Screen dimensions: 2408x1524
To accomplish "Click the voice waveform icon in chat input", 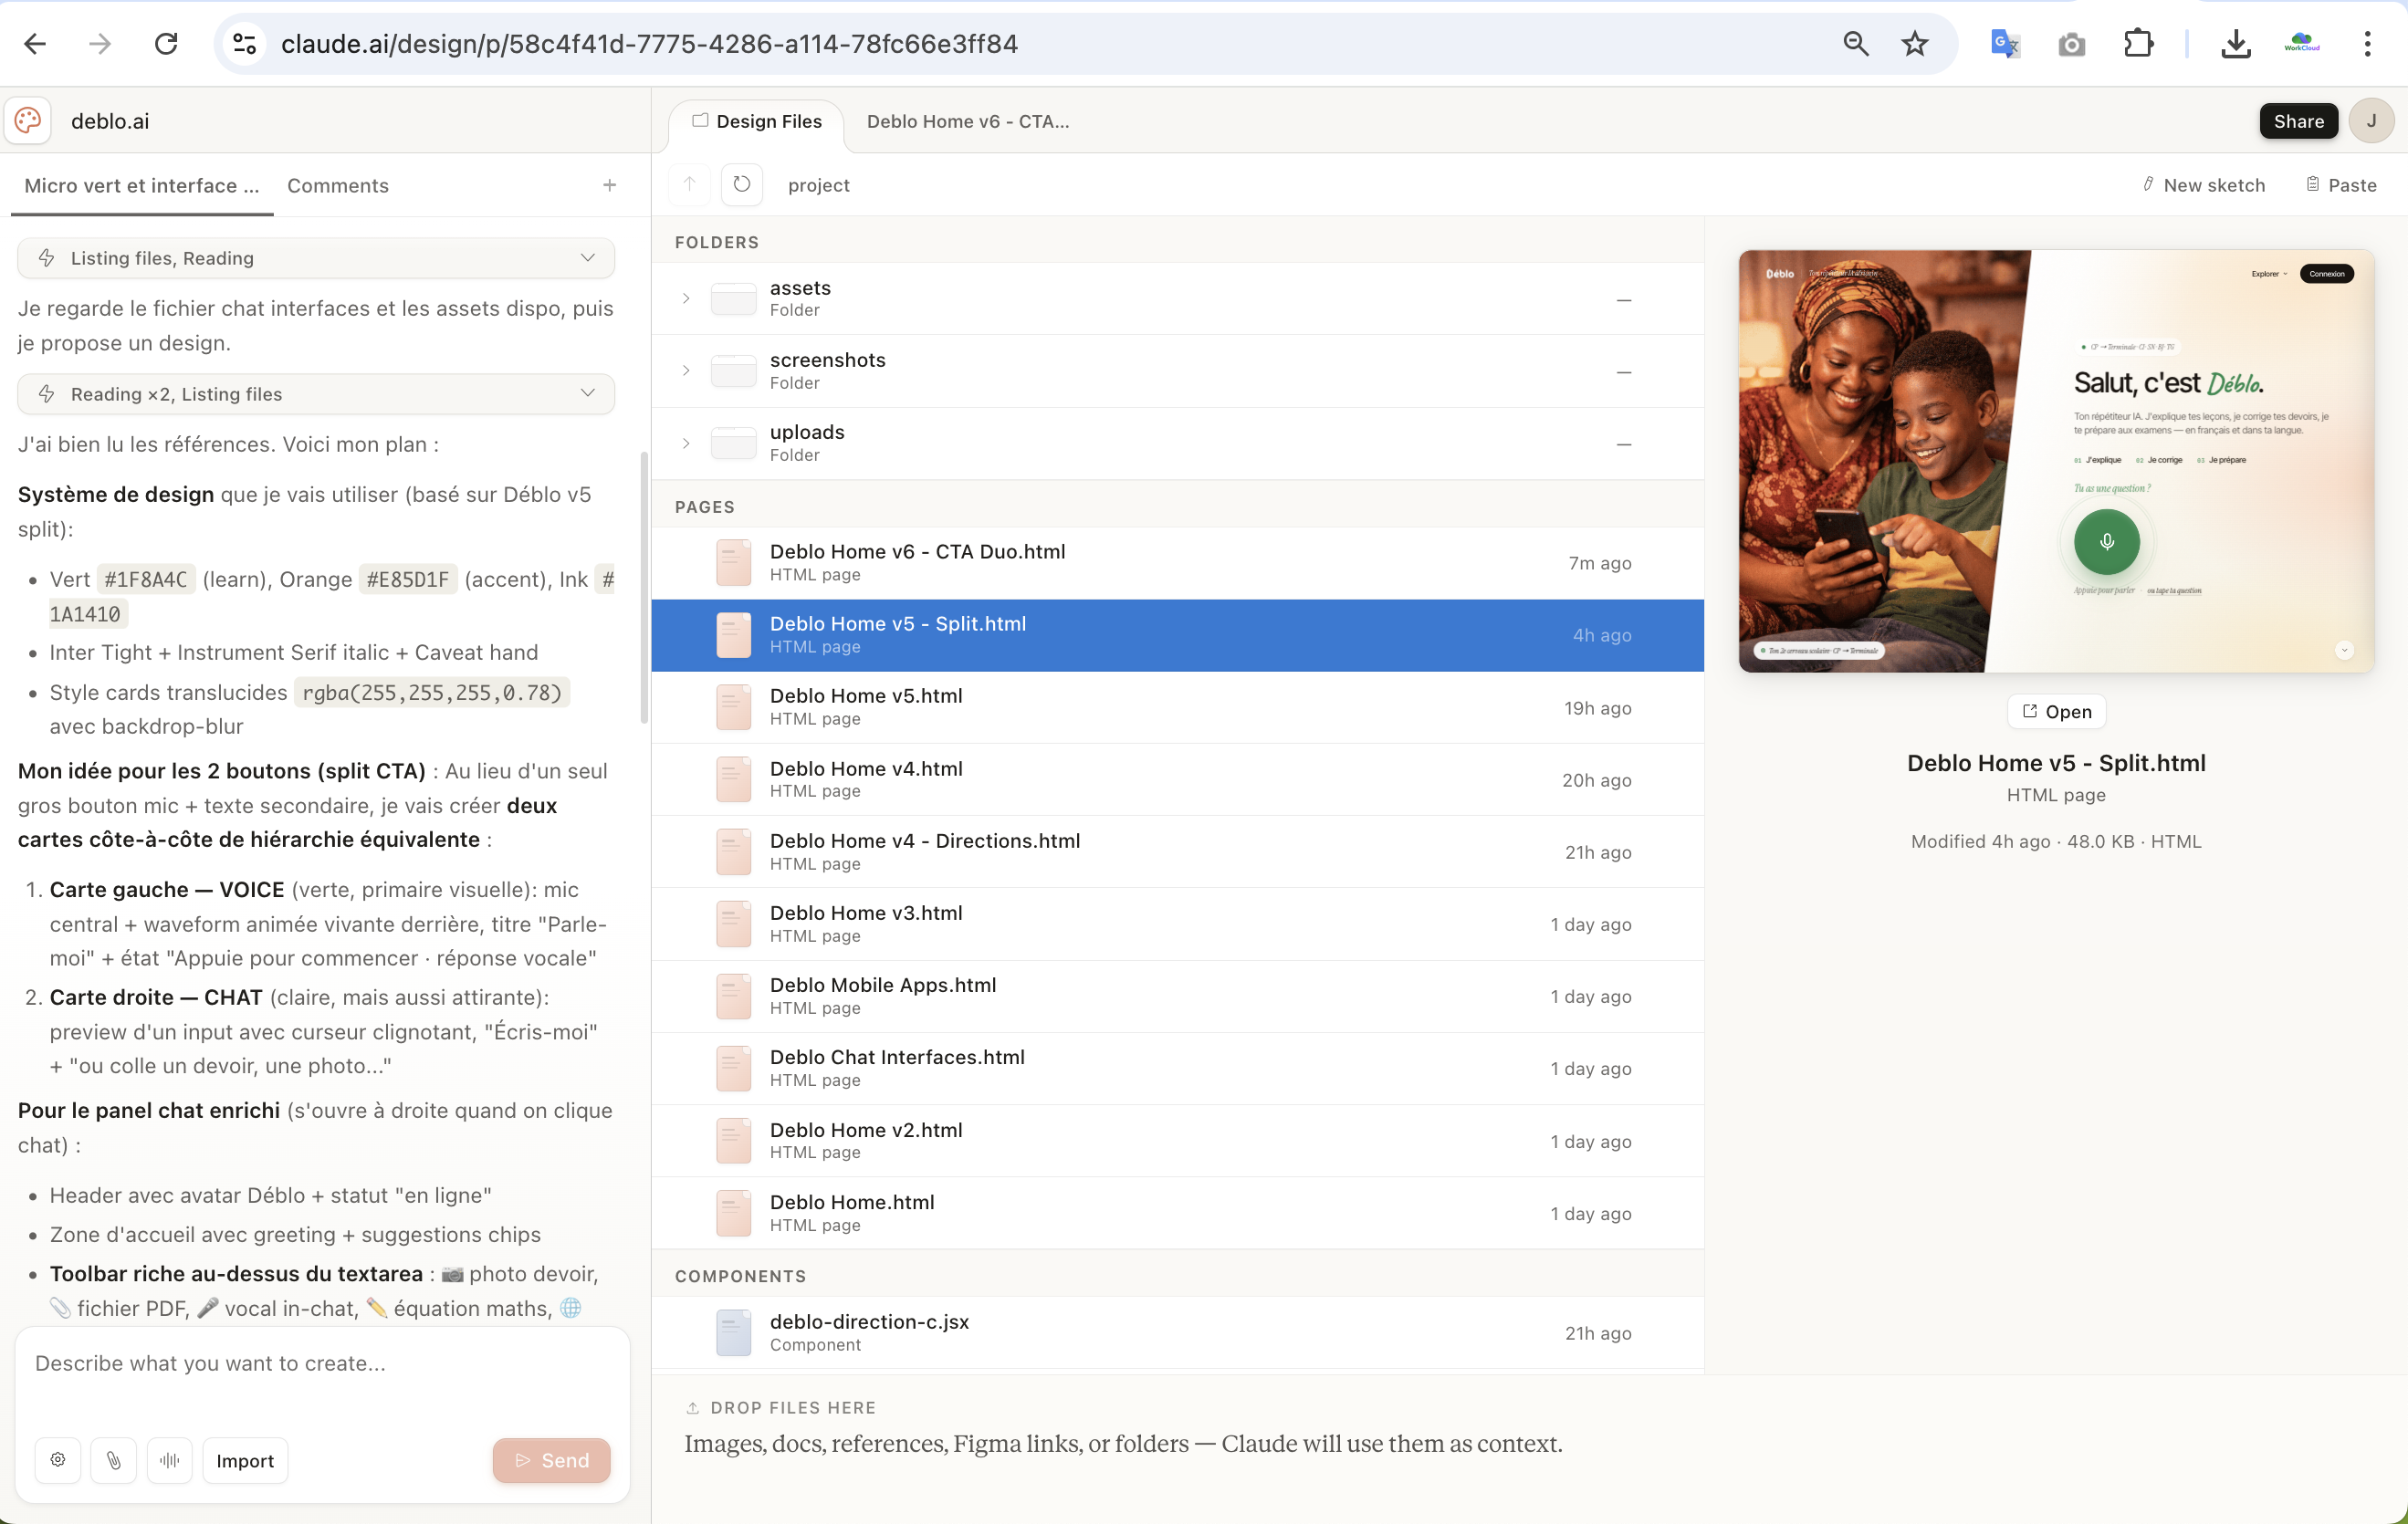I will pyautogui.click(x=170, y=1460).
